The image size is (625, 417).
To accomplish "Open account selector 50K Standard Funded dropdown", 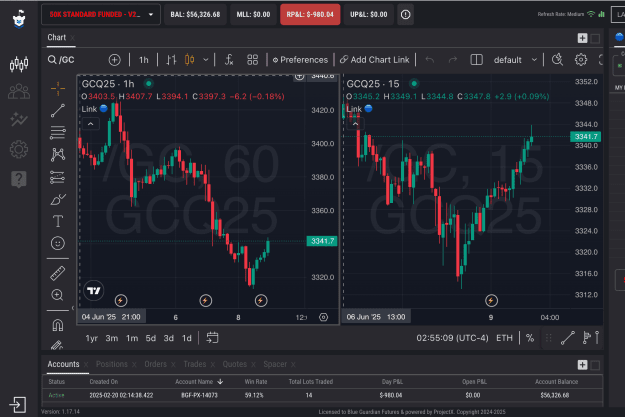I will (101, 15).
